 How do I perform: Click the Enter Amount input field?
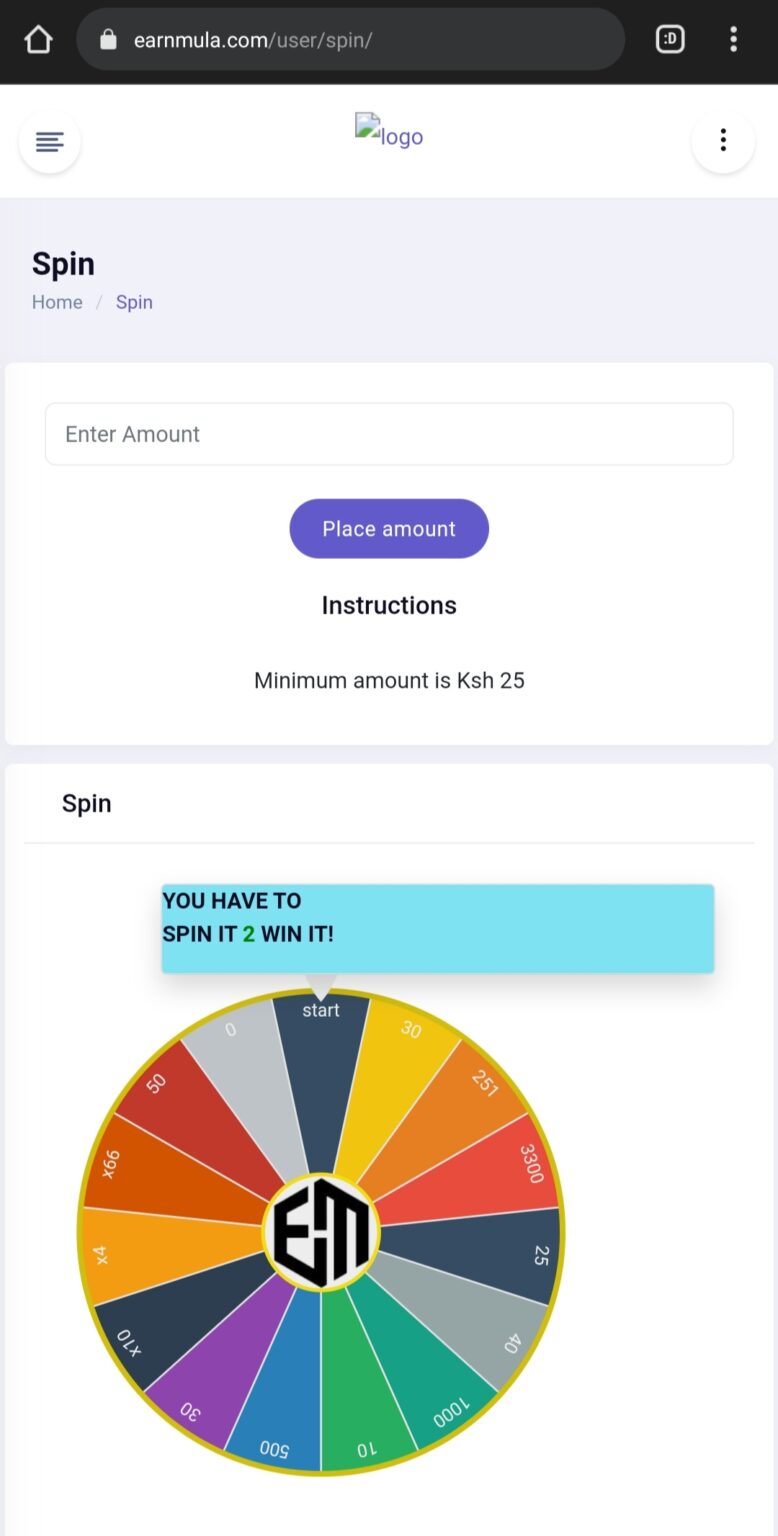click(389, 434)
